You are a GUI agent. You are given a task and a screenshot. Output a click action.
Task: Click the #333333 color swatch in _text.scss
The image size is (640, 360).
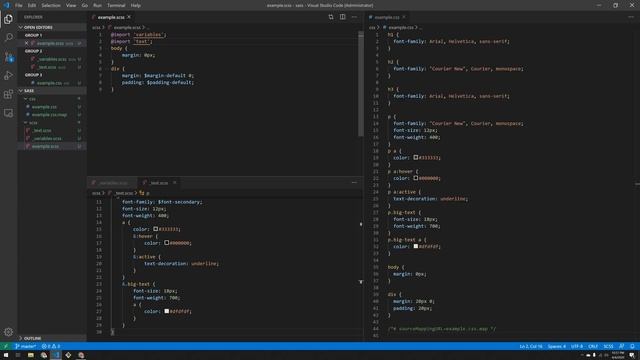point(156,229)
